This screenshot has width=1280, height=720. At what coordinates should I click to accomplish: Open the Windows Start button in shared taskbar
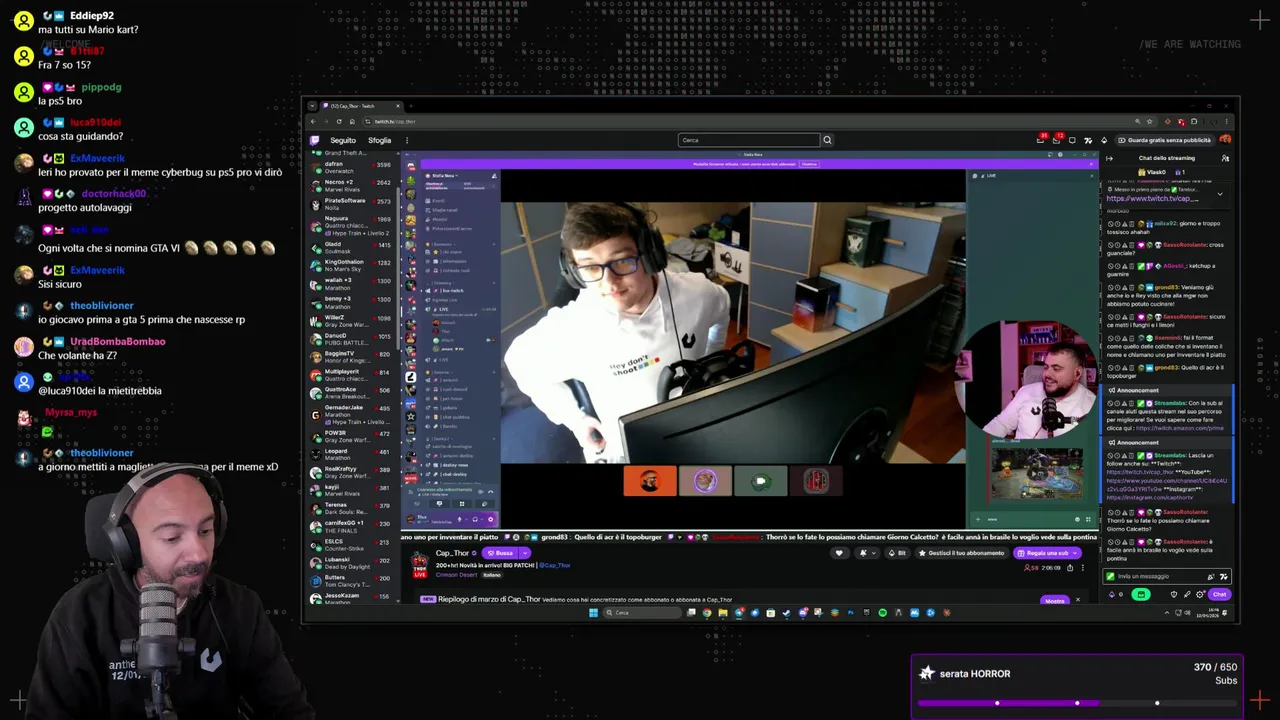(x=593, y=613)
